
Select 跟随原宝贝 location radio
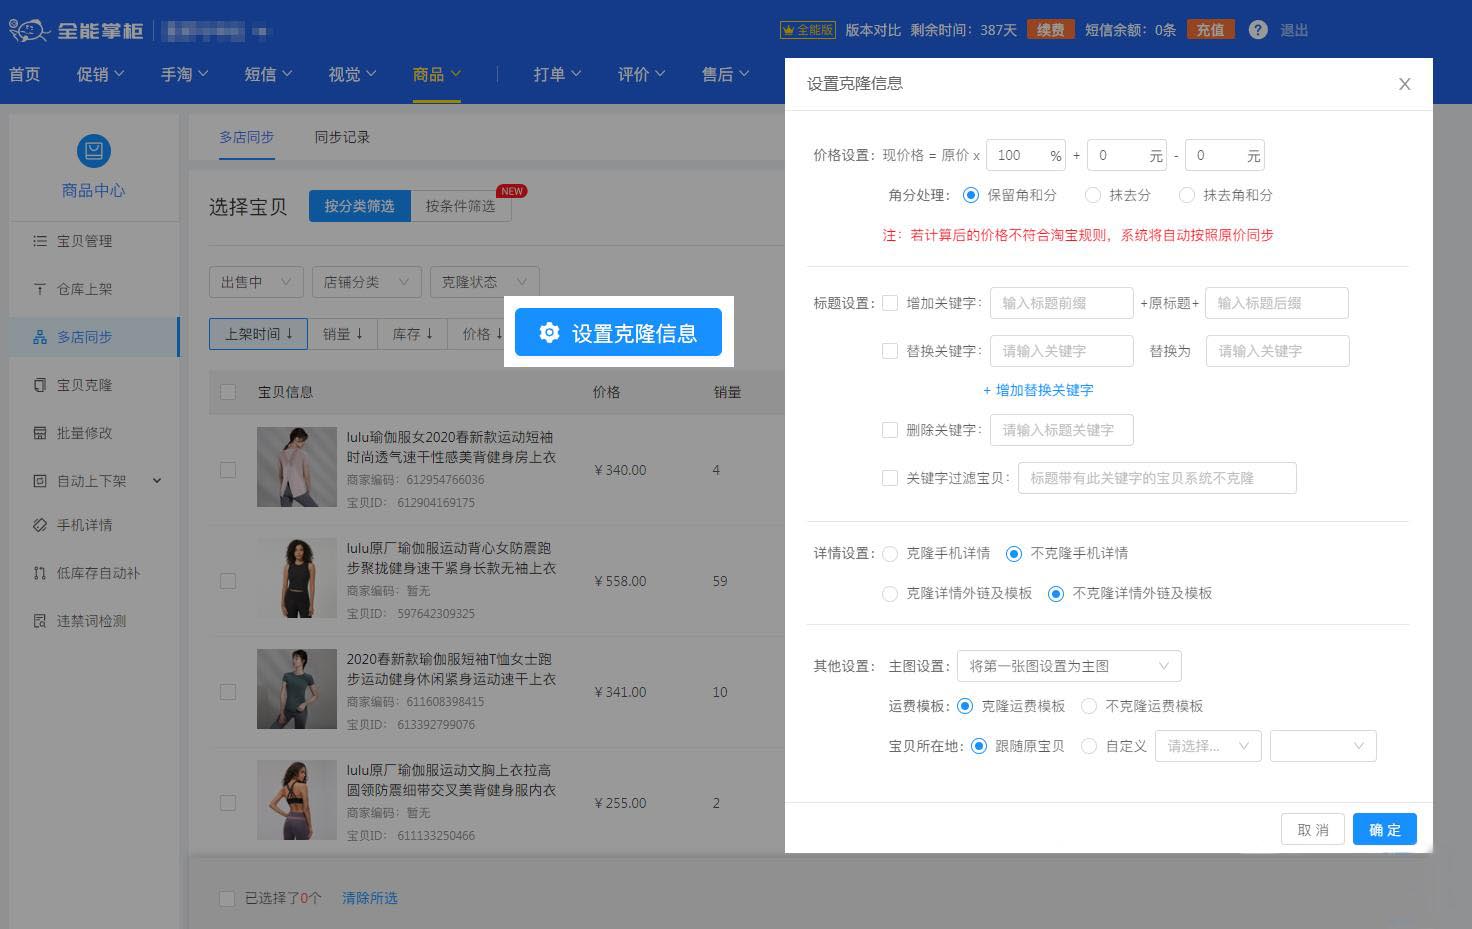click(979, 746)
